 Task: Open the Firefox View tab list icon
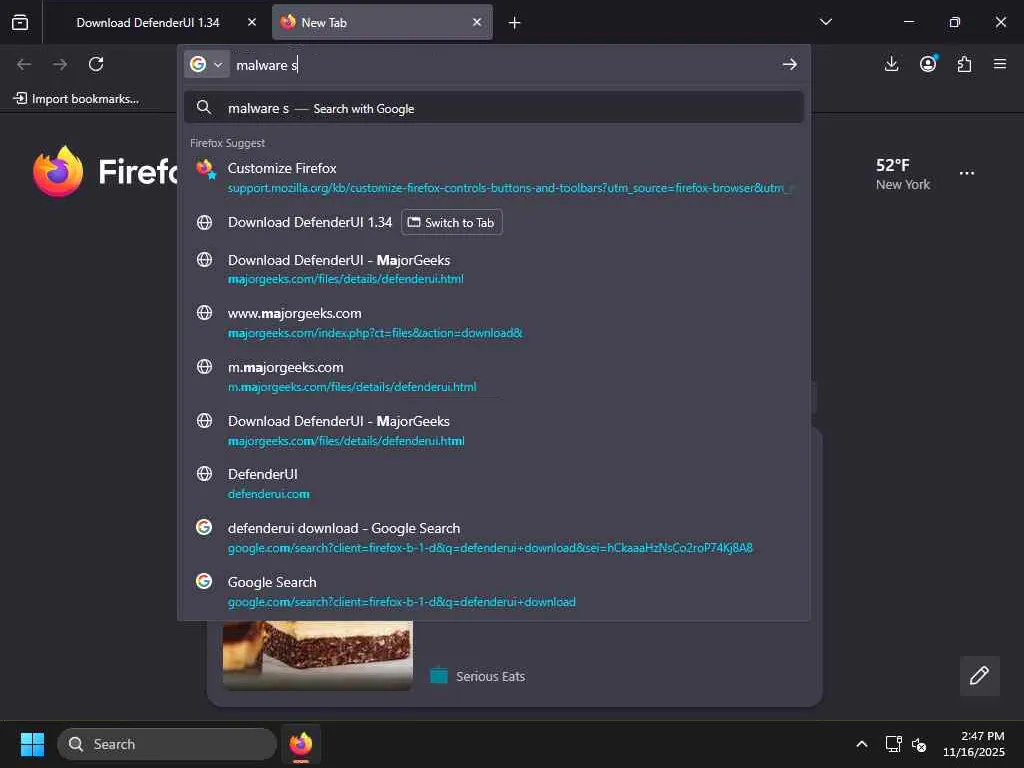tap(20, 23)
